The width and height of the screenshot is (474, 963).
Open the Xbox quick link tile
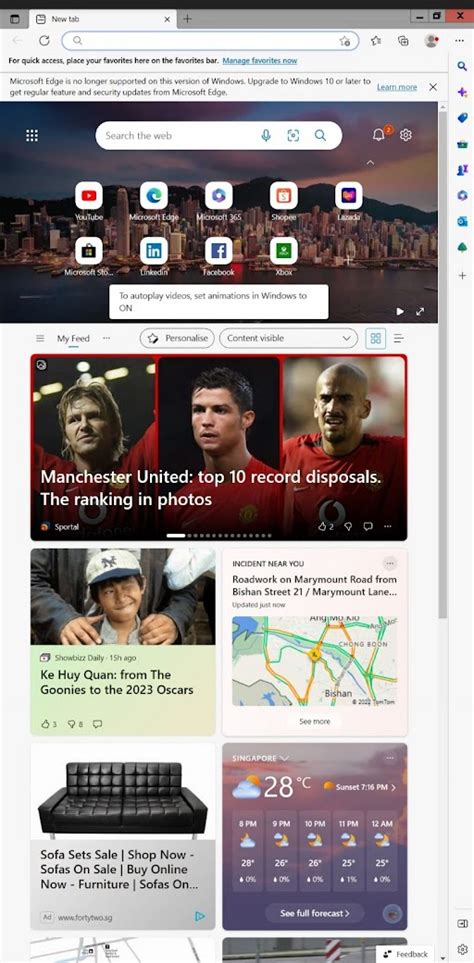[x=284, y=251]
